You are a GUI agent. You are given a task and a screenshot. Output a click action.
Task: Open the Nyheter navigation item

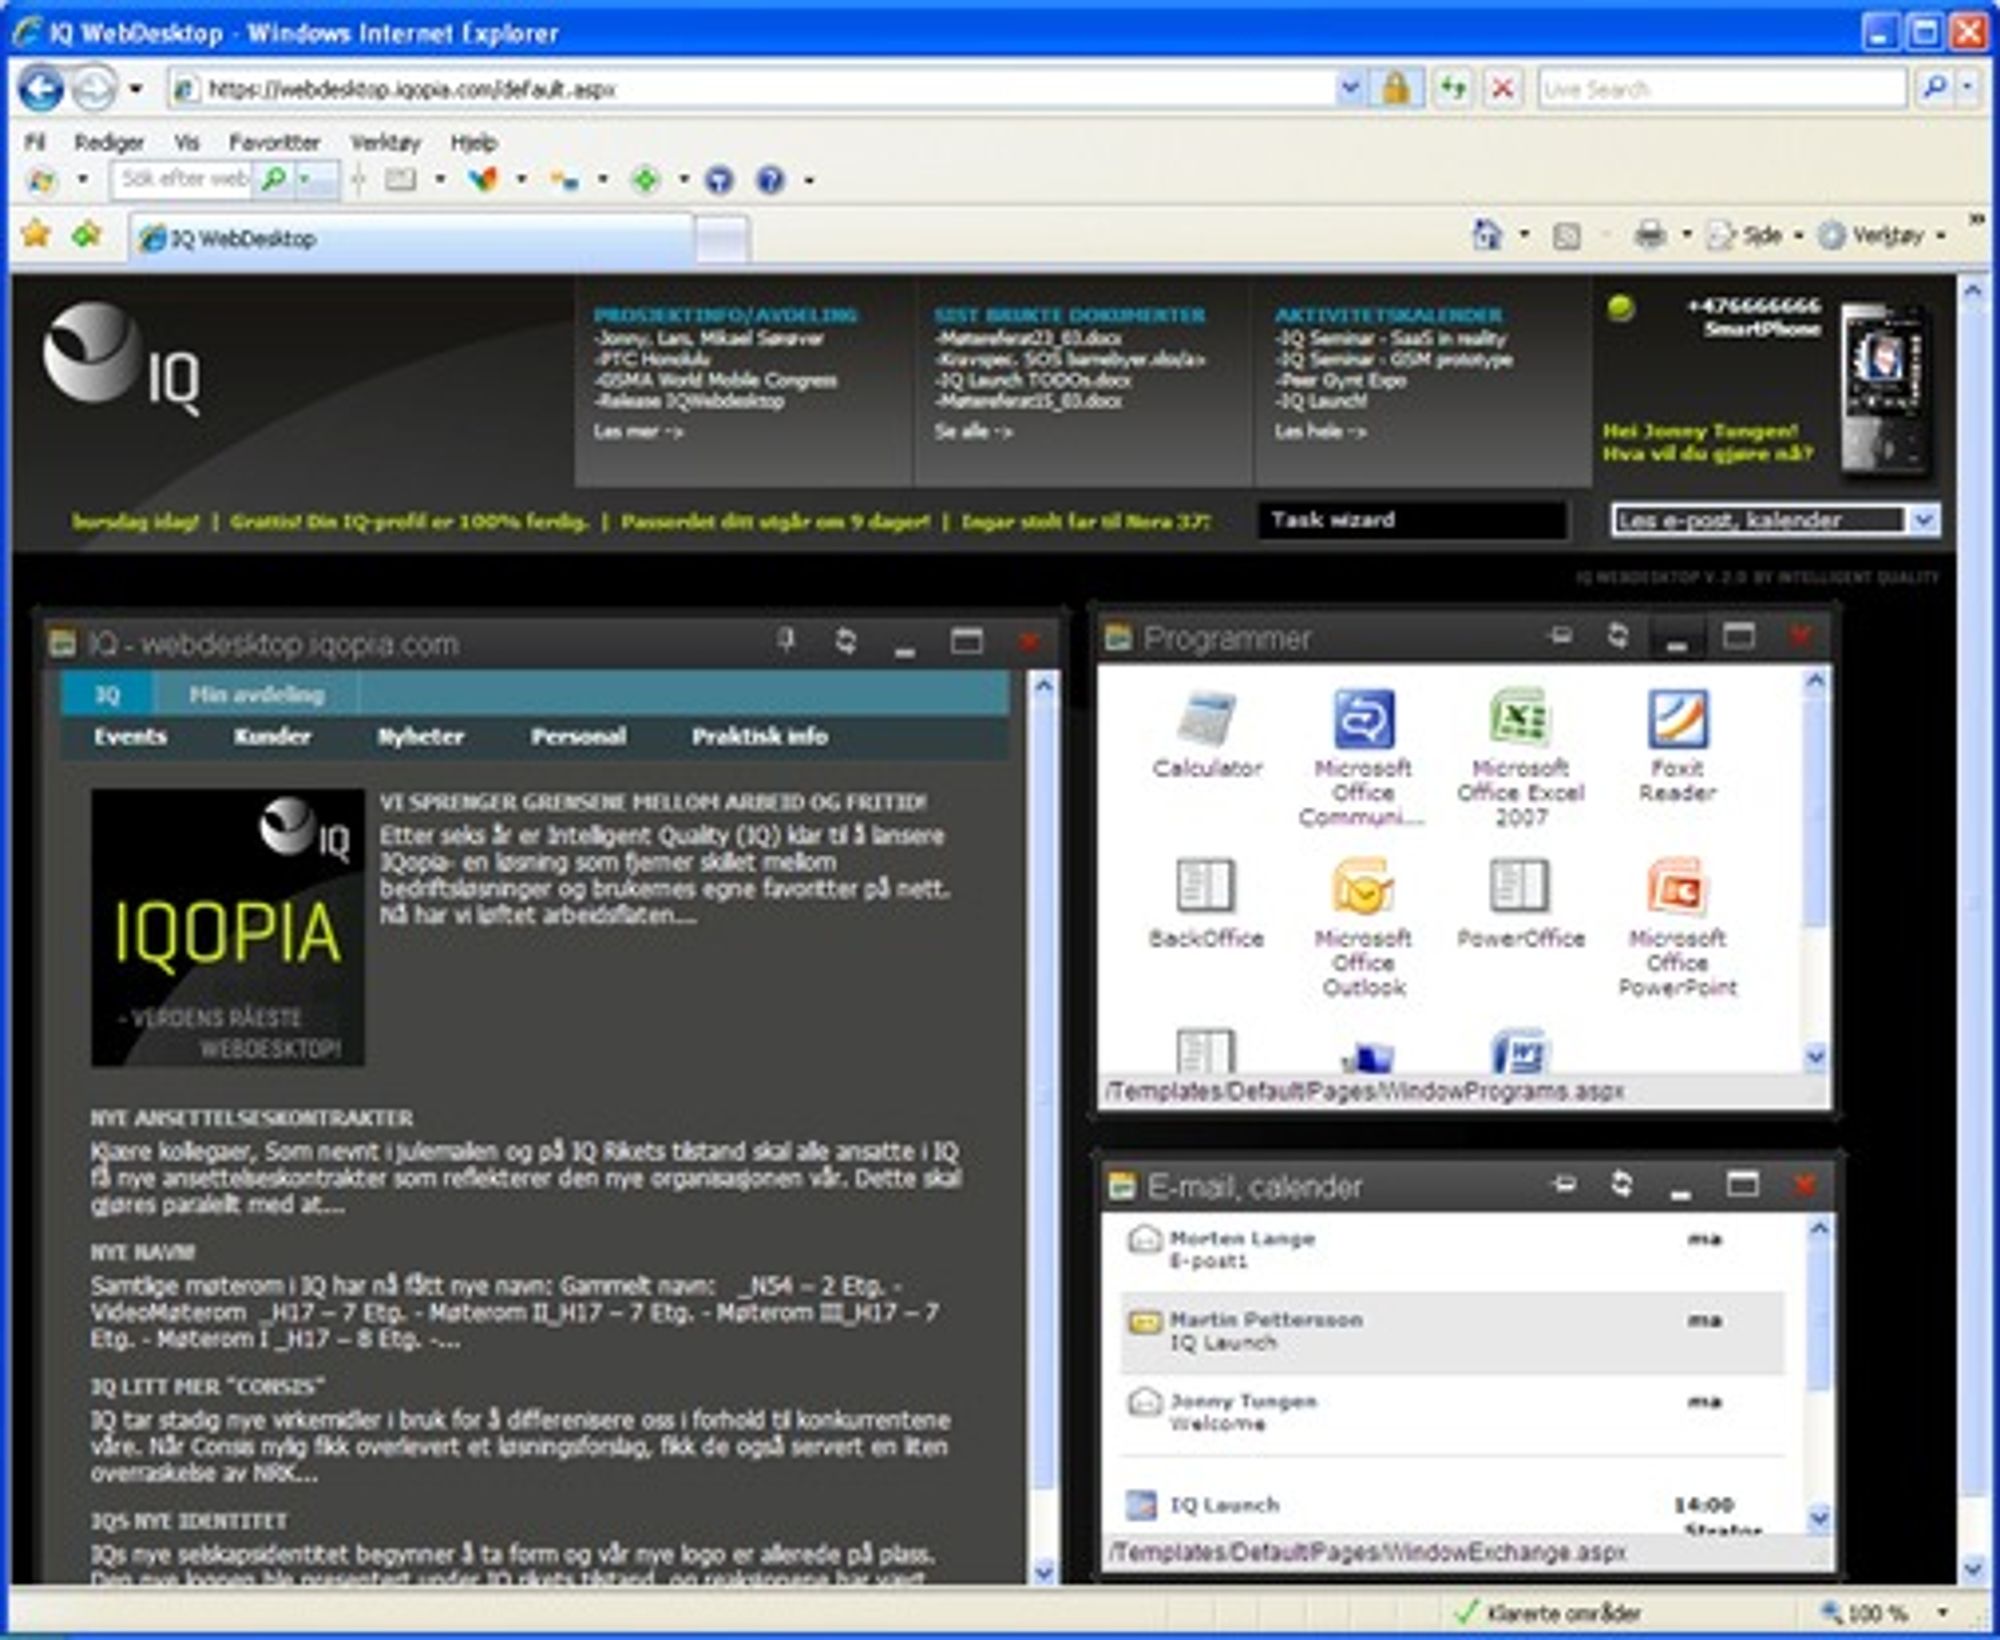pos(420,736)
